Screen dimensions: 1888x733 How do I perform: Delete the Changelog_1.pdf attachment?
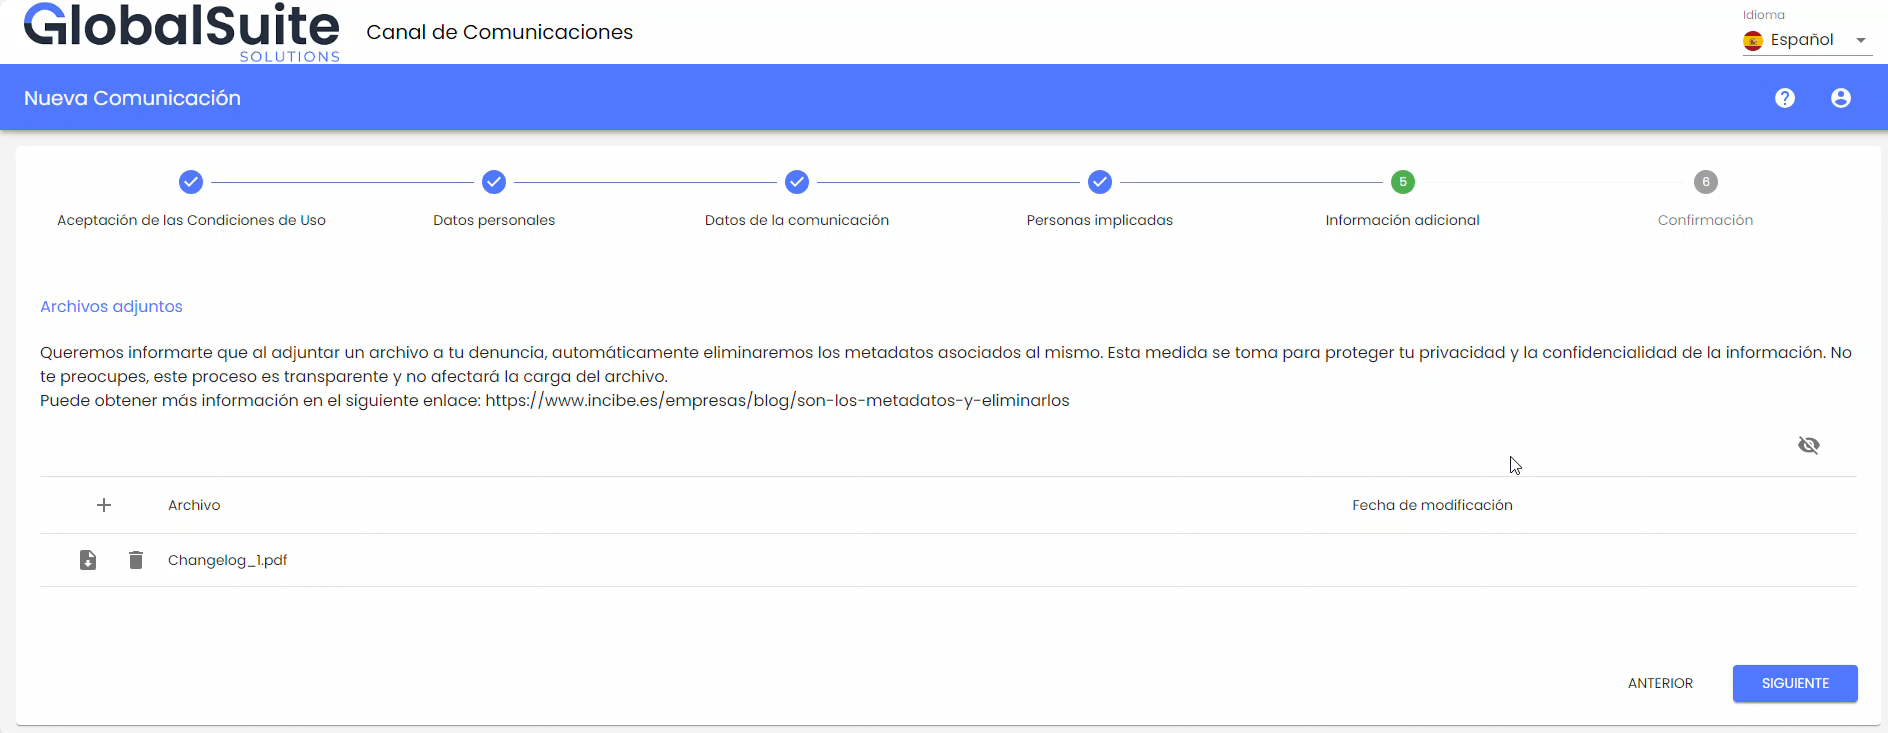click(x=136, y=560)
